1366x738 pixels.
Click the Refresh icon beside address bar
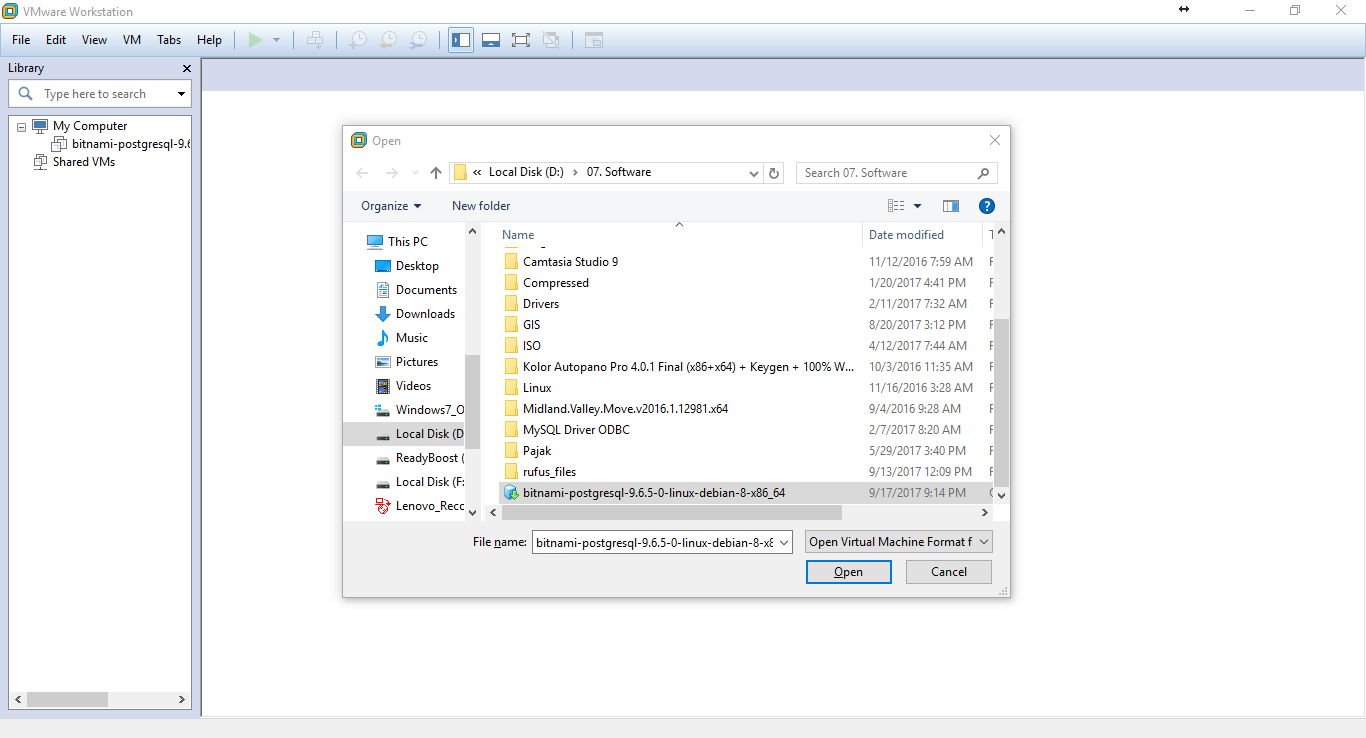click(x=774, y=173)
